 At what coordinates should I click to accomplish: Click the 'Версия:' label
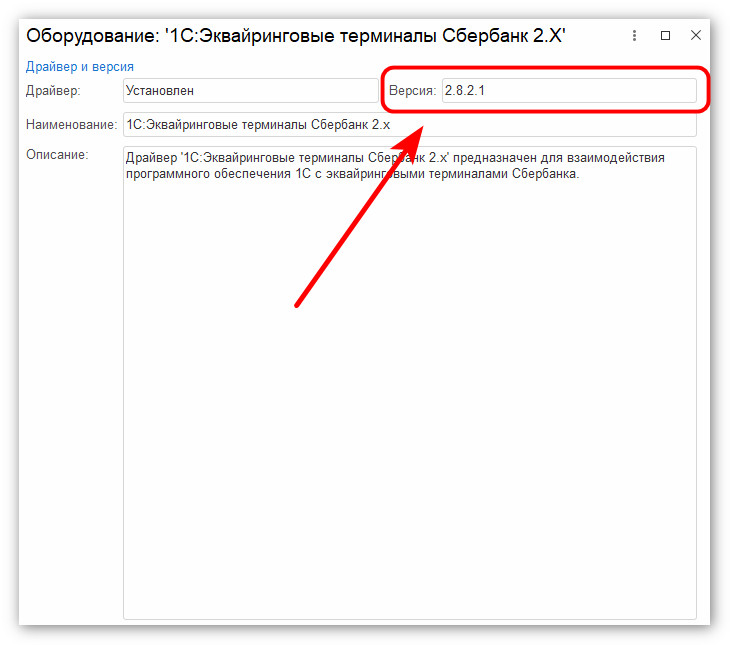tap(412, 90)
